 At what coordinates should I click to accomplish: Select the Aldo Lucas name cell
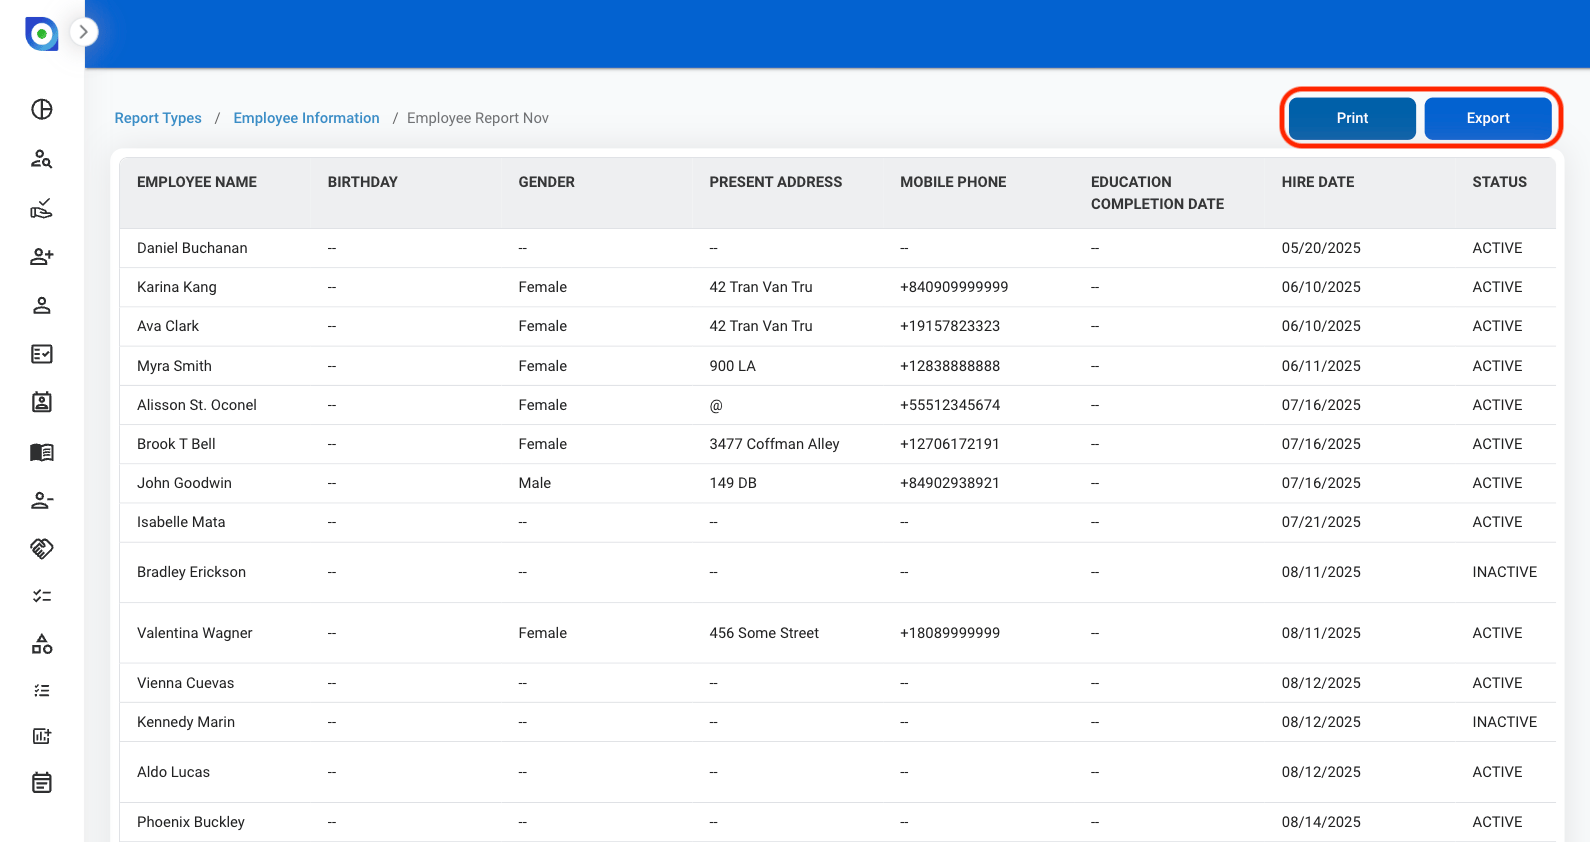coord(173,772)
